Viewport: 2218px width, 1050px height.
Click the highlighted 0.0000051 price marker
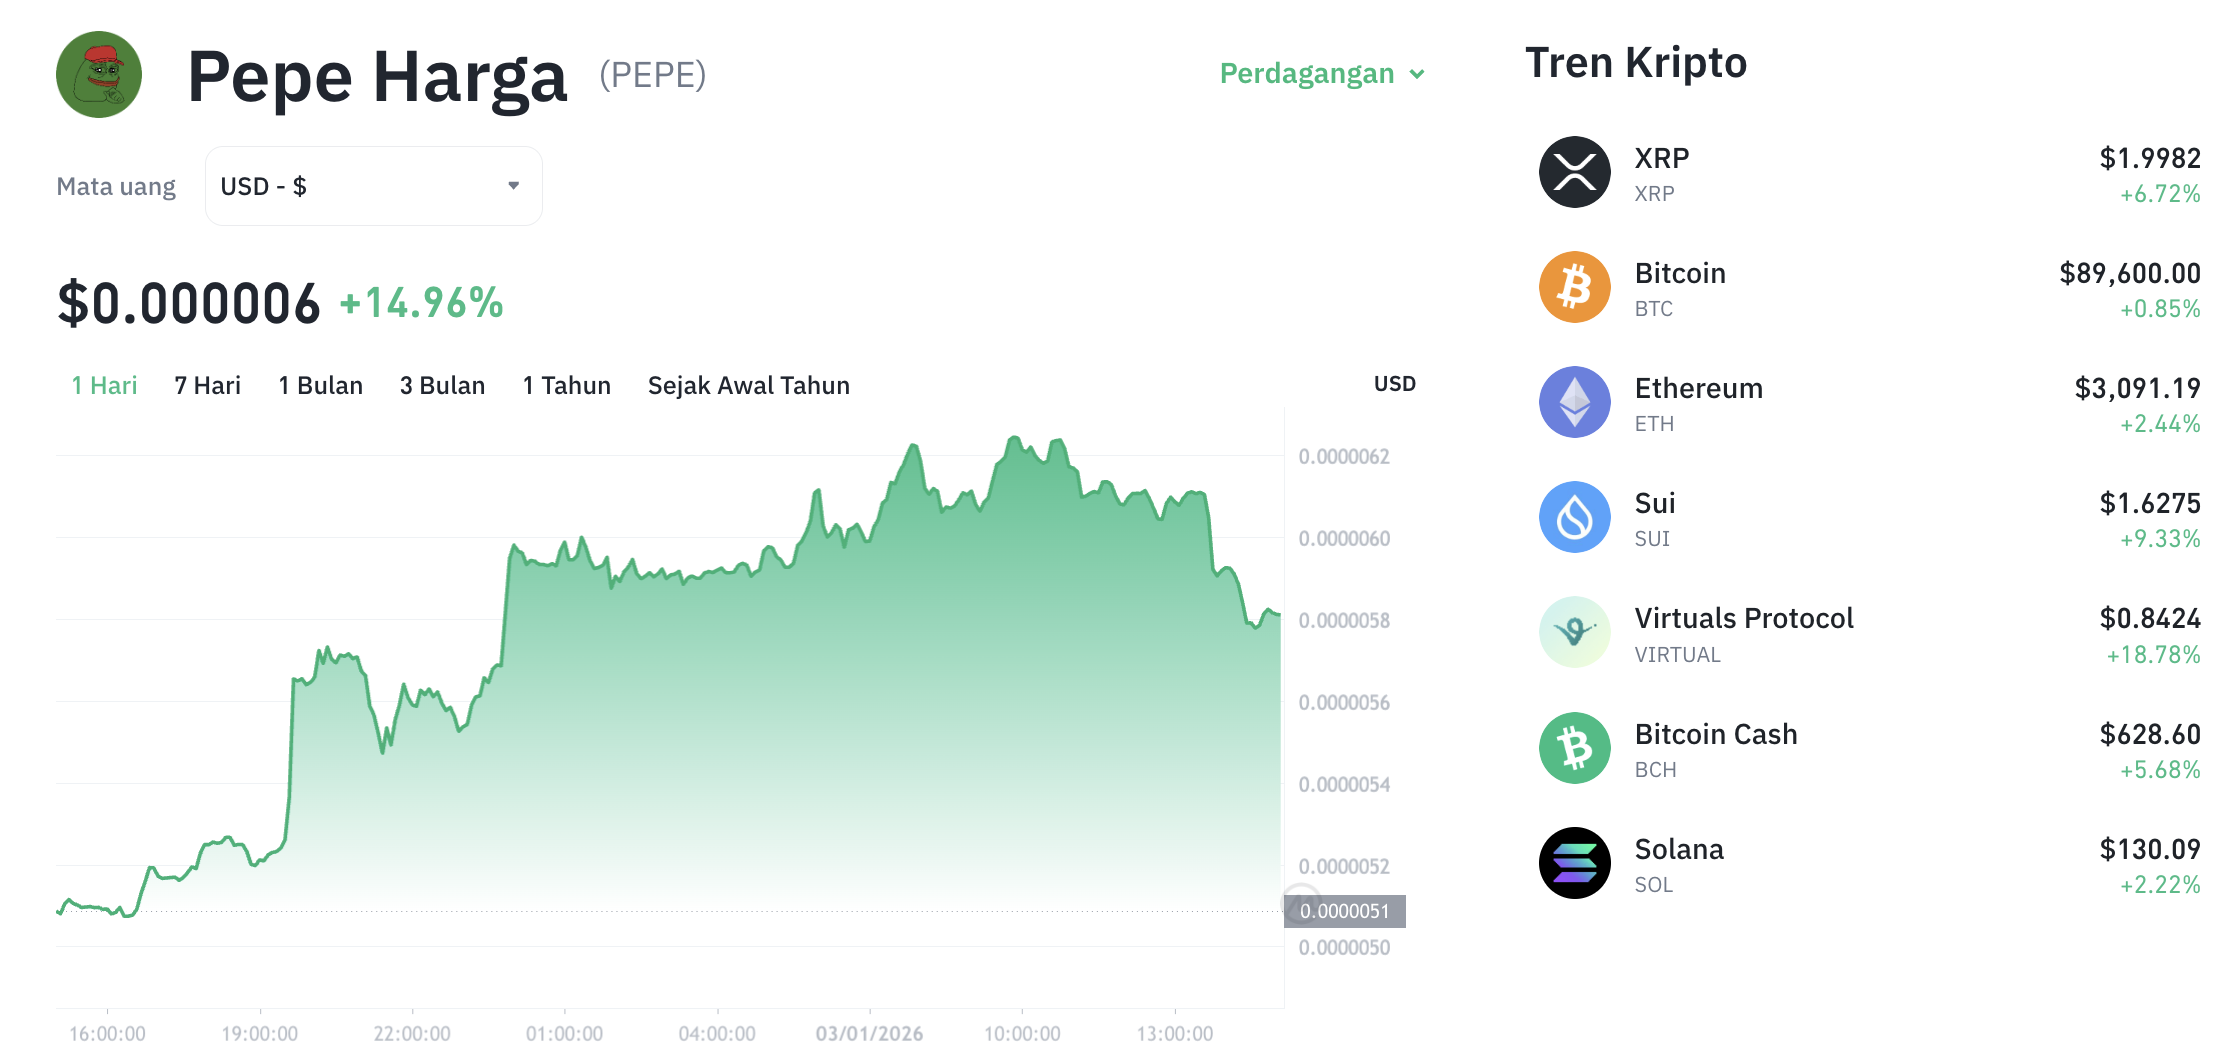tap(1344, 910)
